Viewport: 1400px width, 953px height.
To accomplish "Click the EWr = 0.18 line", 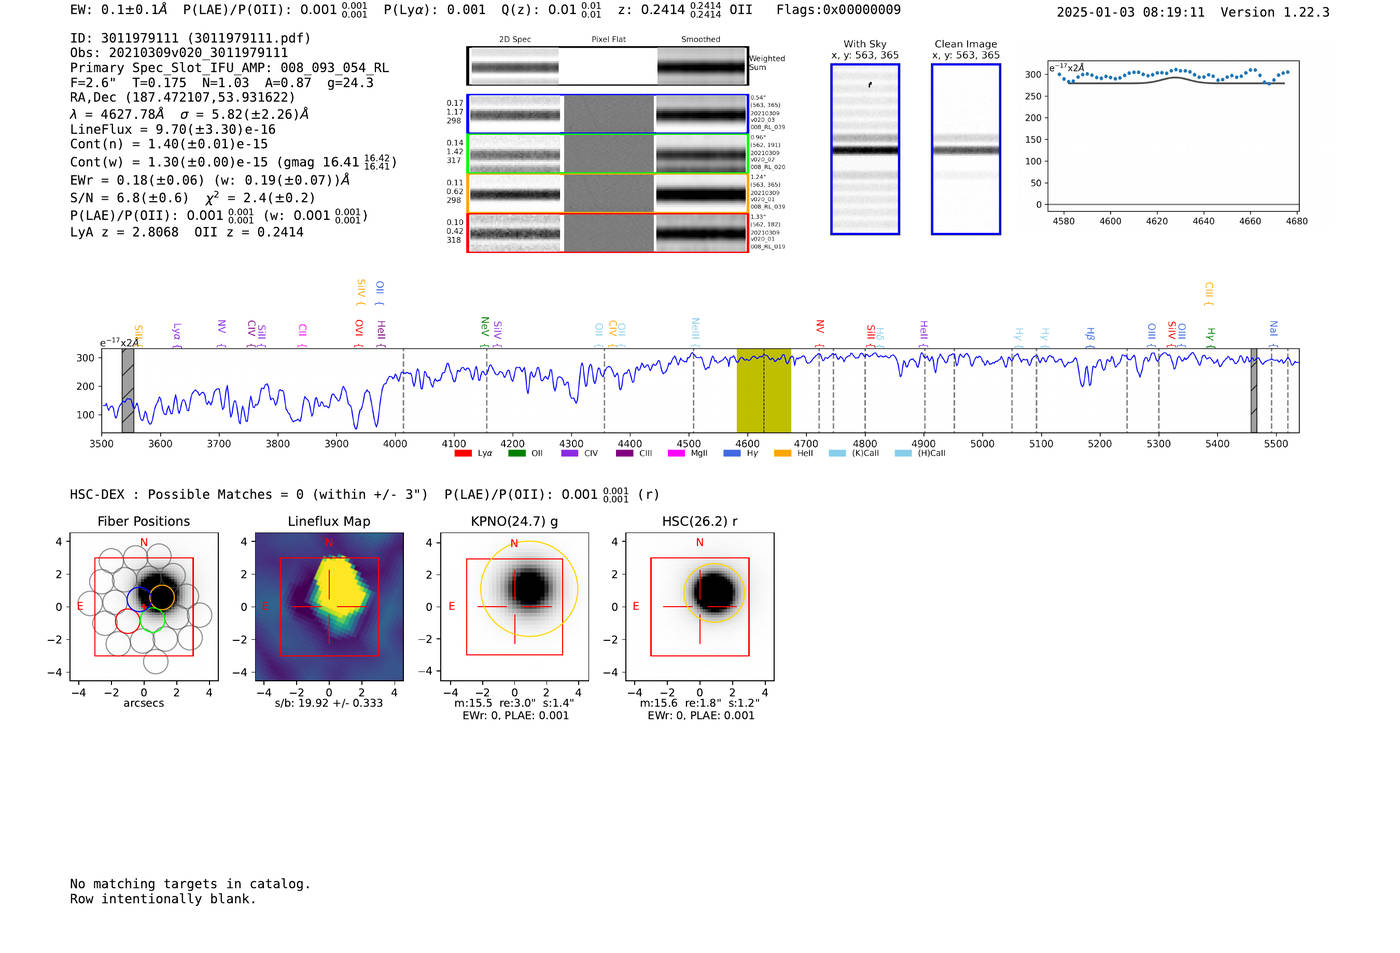I will click(210, 181).
